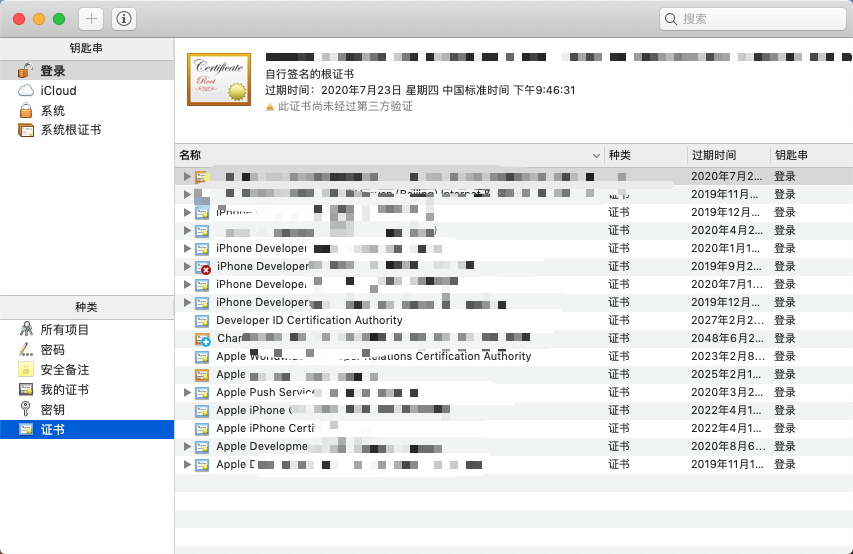Expand the revoked iPhone Developer certificate

coord(187,266)
